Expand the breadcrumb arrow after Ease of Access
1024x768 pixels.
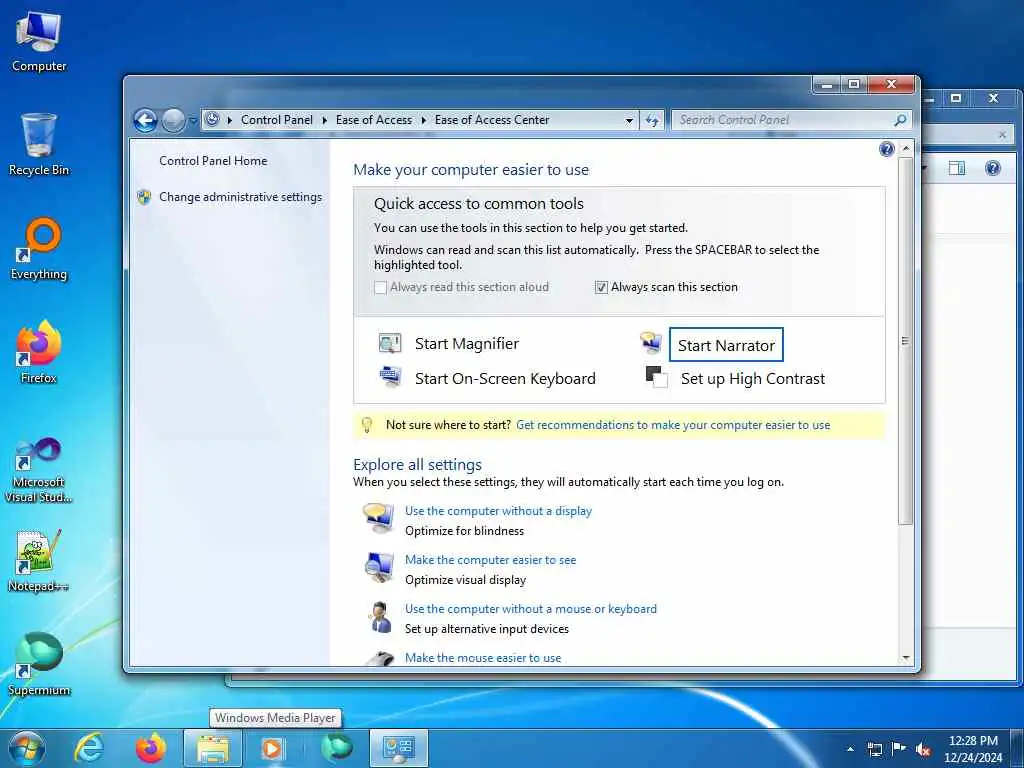pos(423,120)
